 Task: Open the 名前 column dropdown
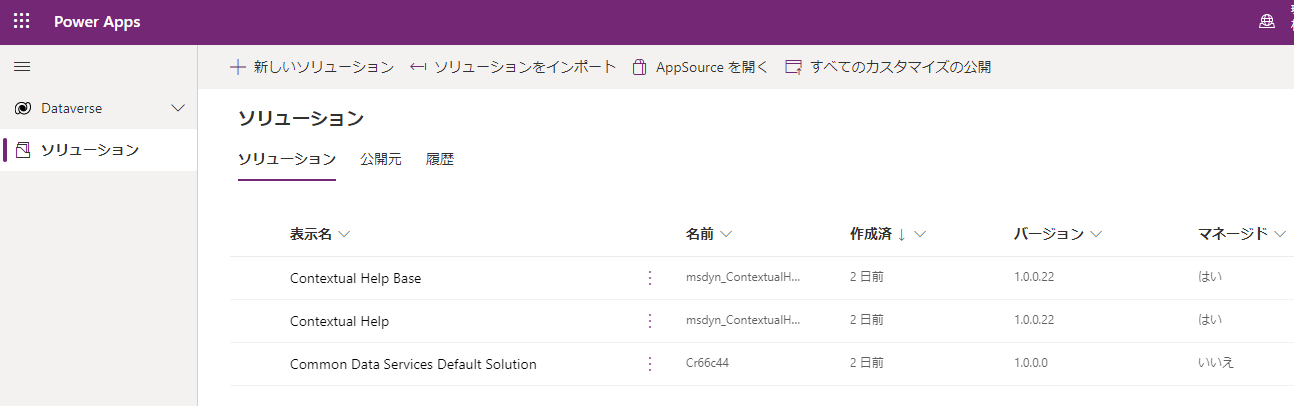click(725, 234)
